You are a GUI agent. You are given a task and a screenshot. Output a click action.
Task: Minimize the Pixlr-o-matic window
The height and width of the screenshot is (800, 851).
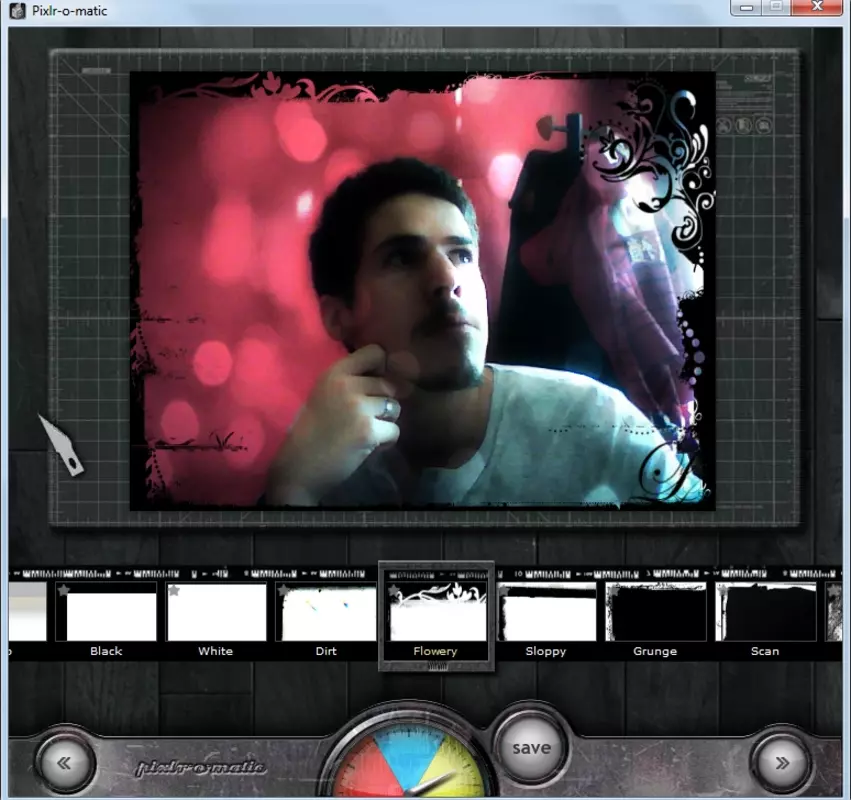(x=747, y=7)
